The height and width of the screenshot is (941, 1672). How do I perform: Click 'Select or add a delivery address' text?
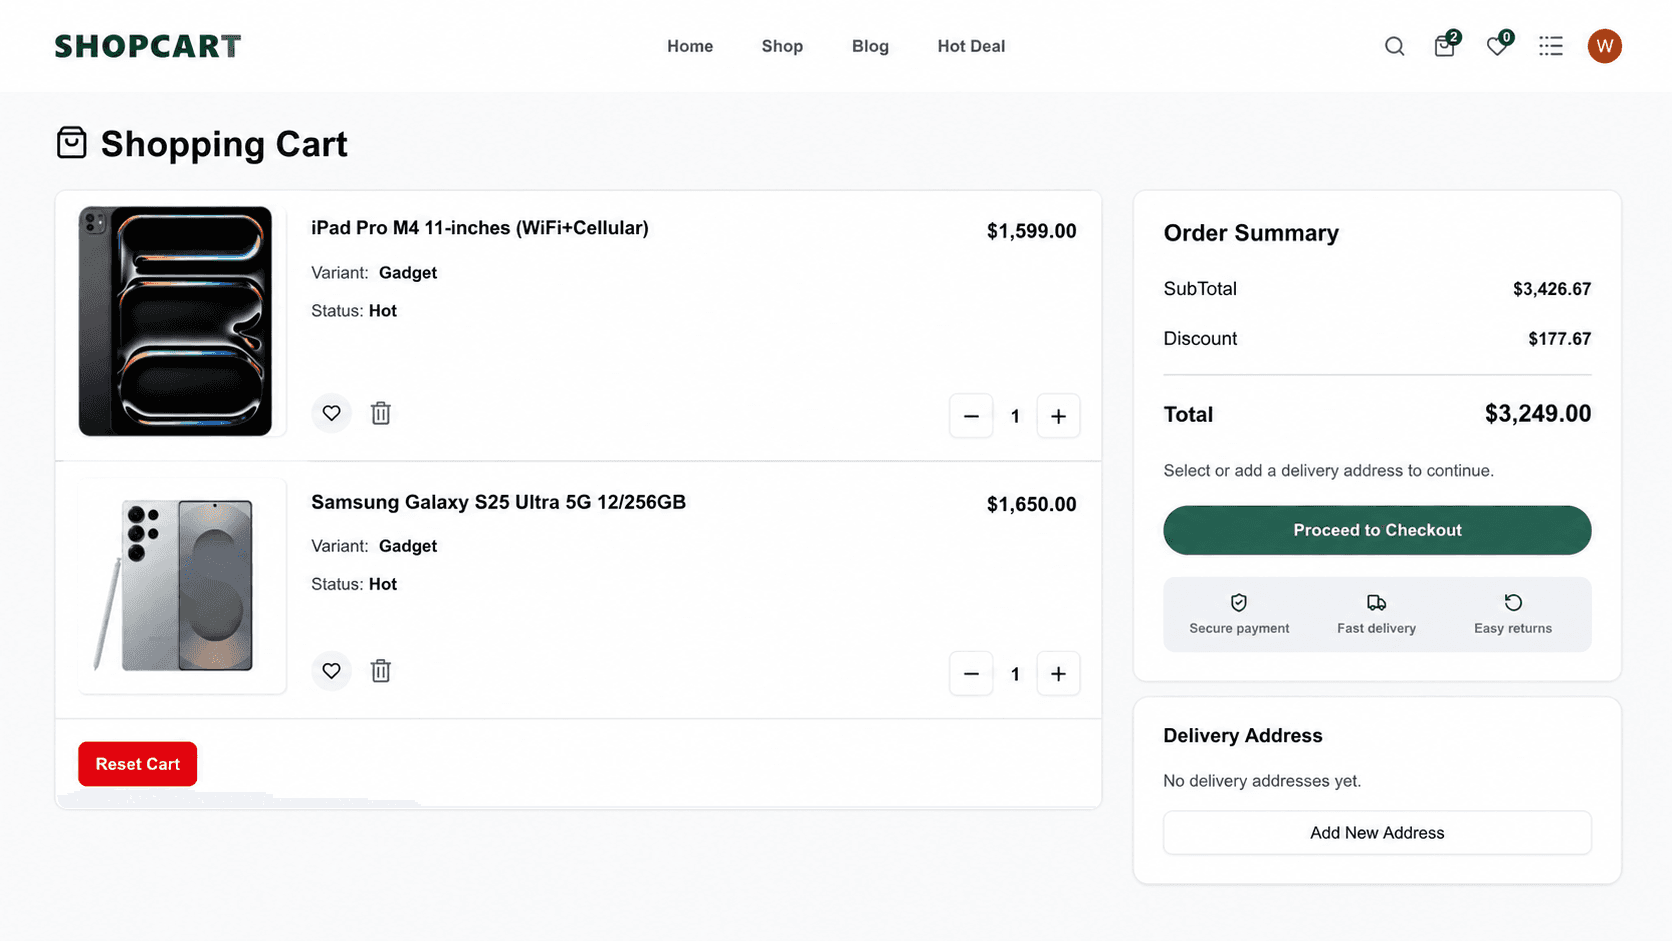[x=1328, y=471]
